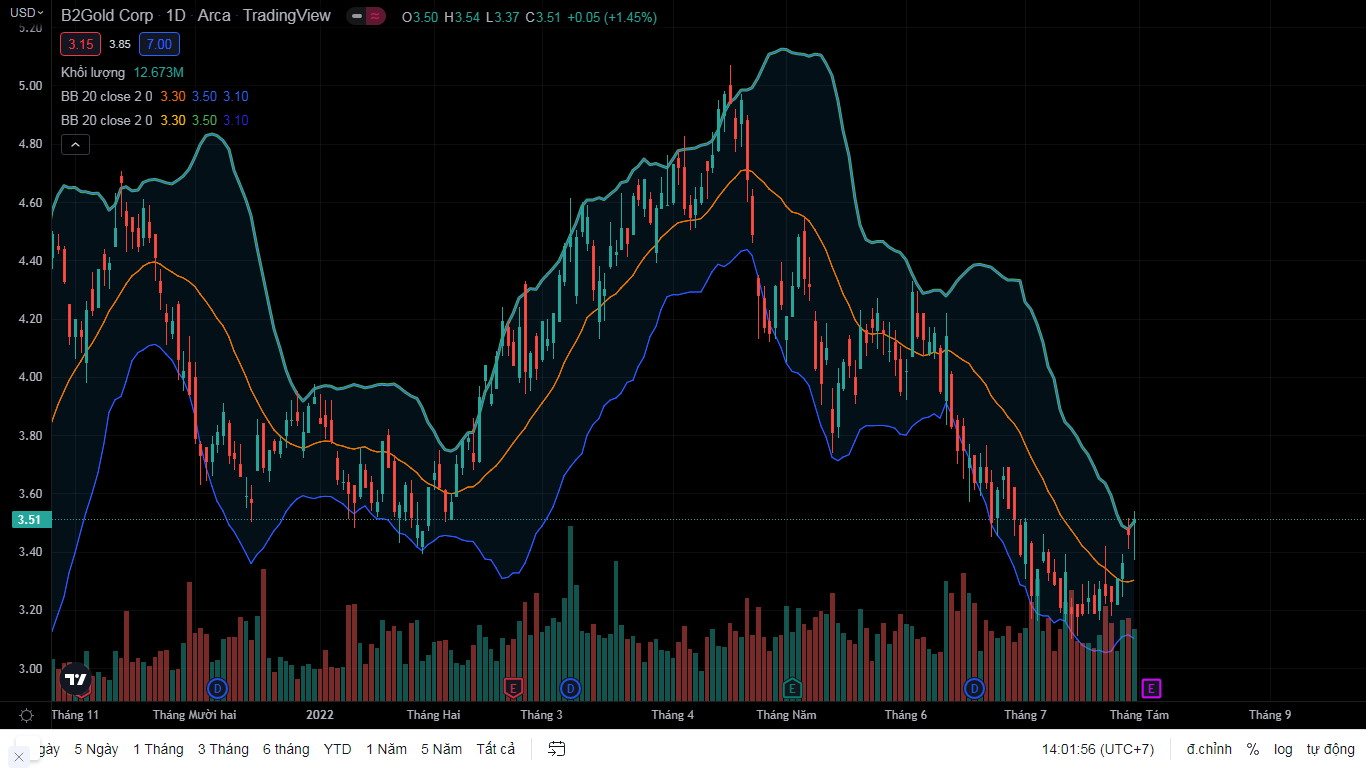Toggle tự động auto scale
The width and height of the screenshot is (1366, 768).
pos(1330,749)
